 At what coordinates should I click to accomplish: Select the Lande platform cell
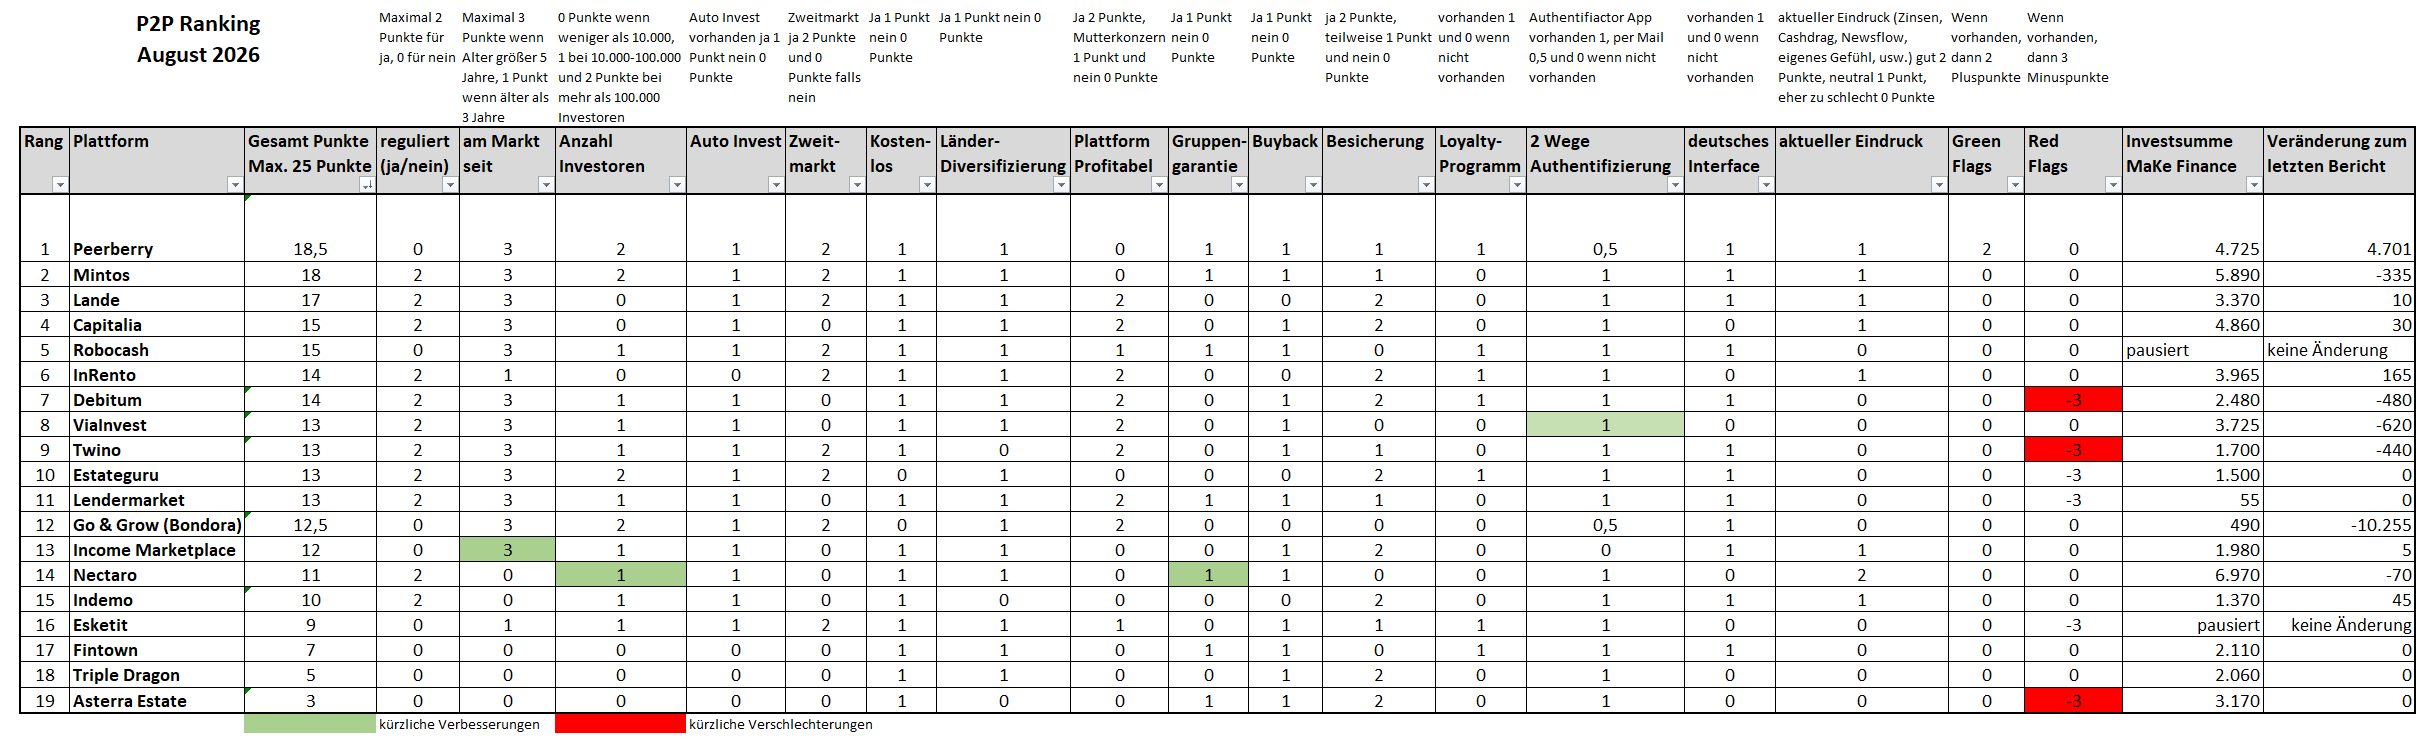point(157,300)
